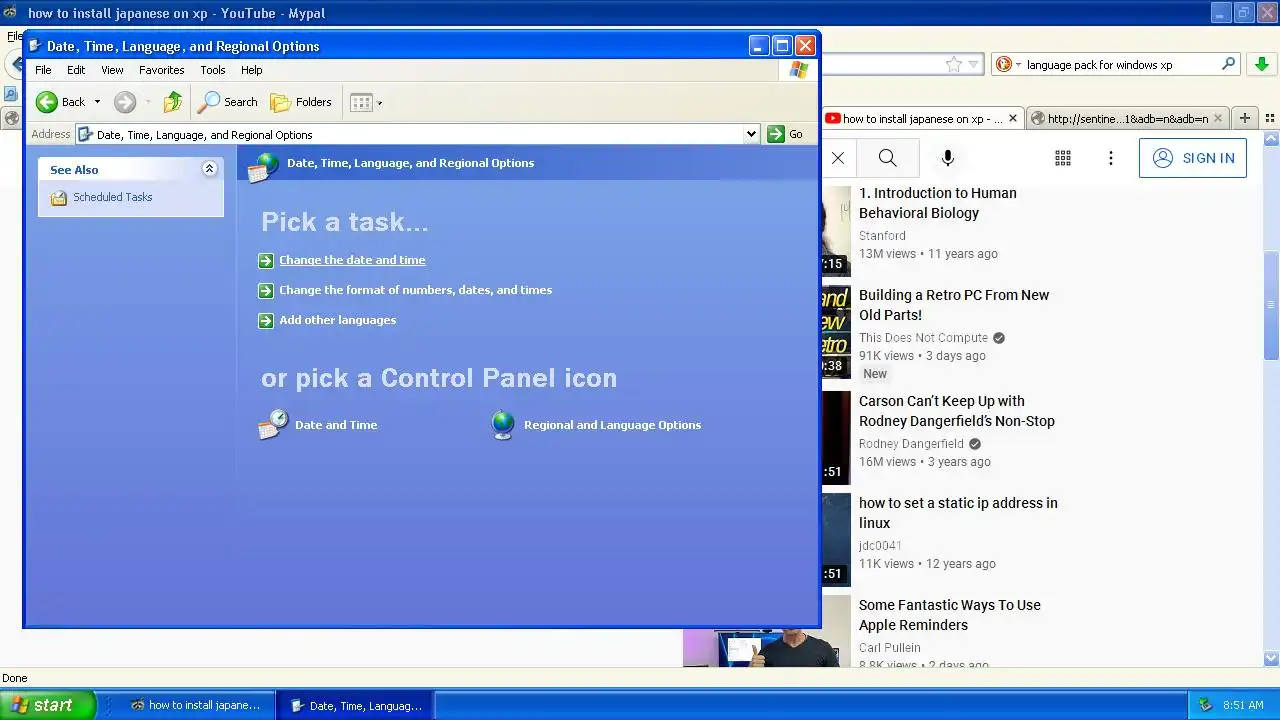Click the Windows flag logo in Explorer

pyautogui.click(x=798, y=70)
